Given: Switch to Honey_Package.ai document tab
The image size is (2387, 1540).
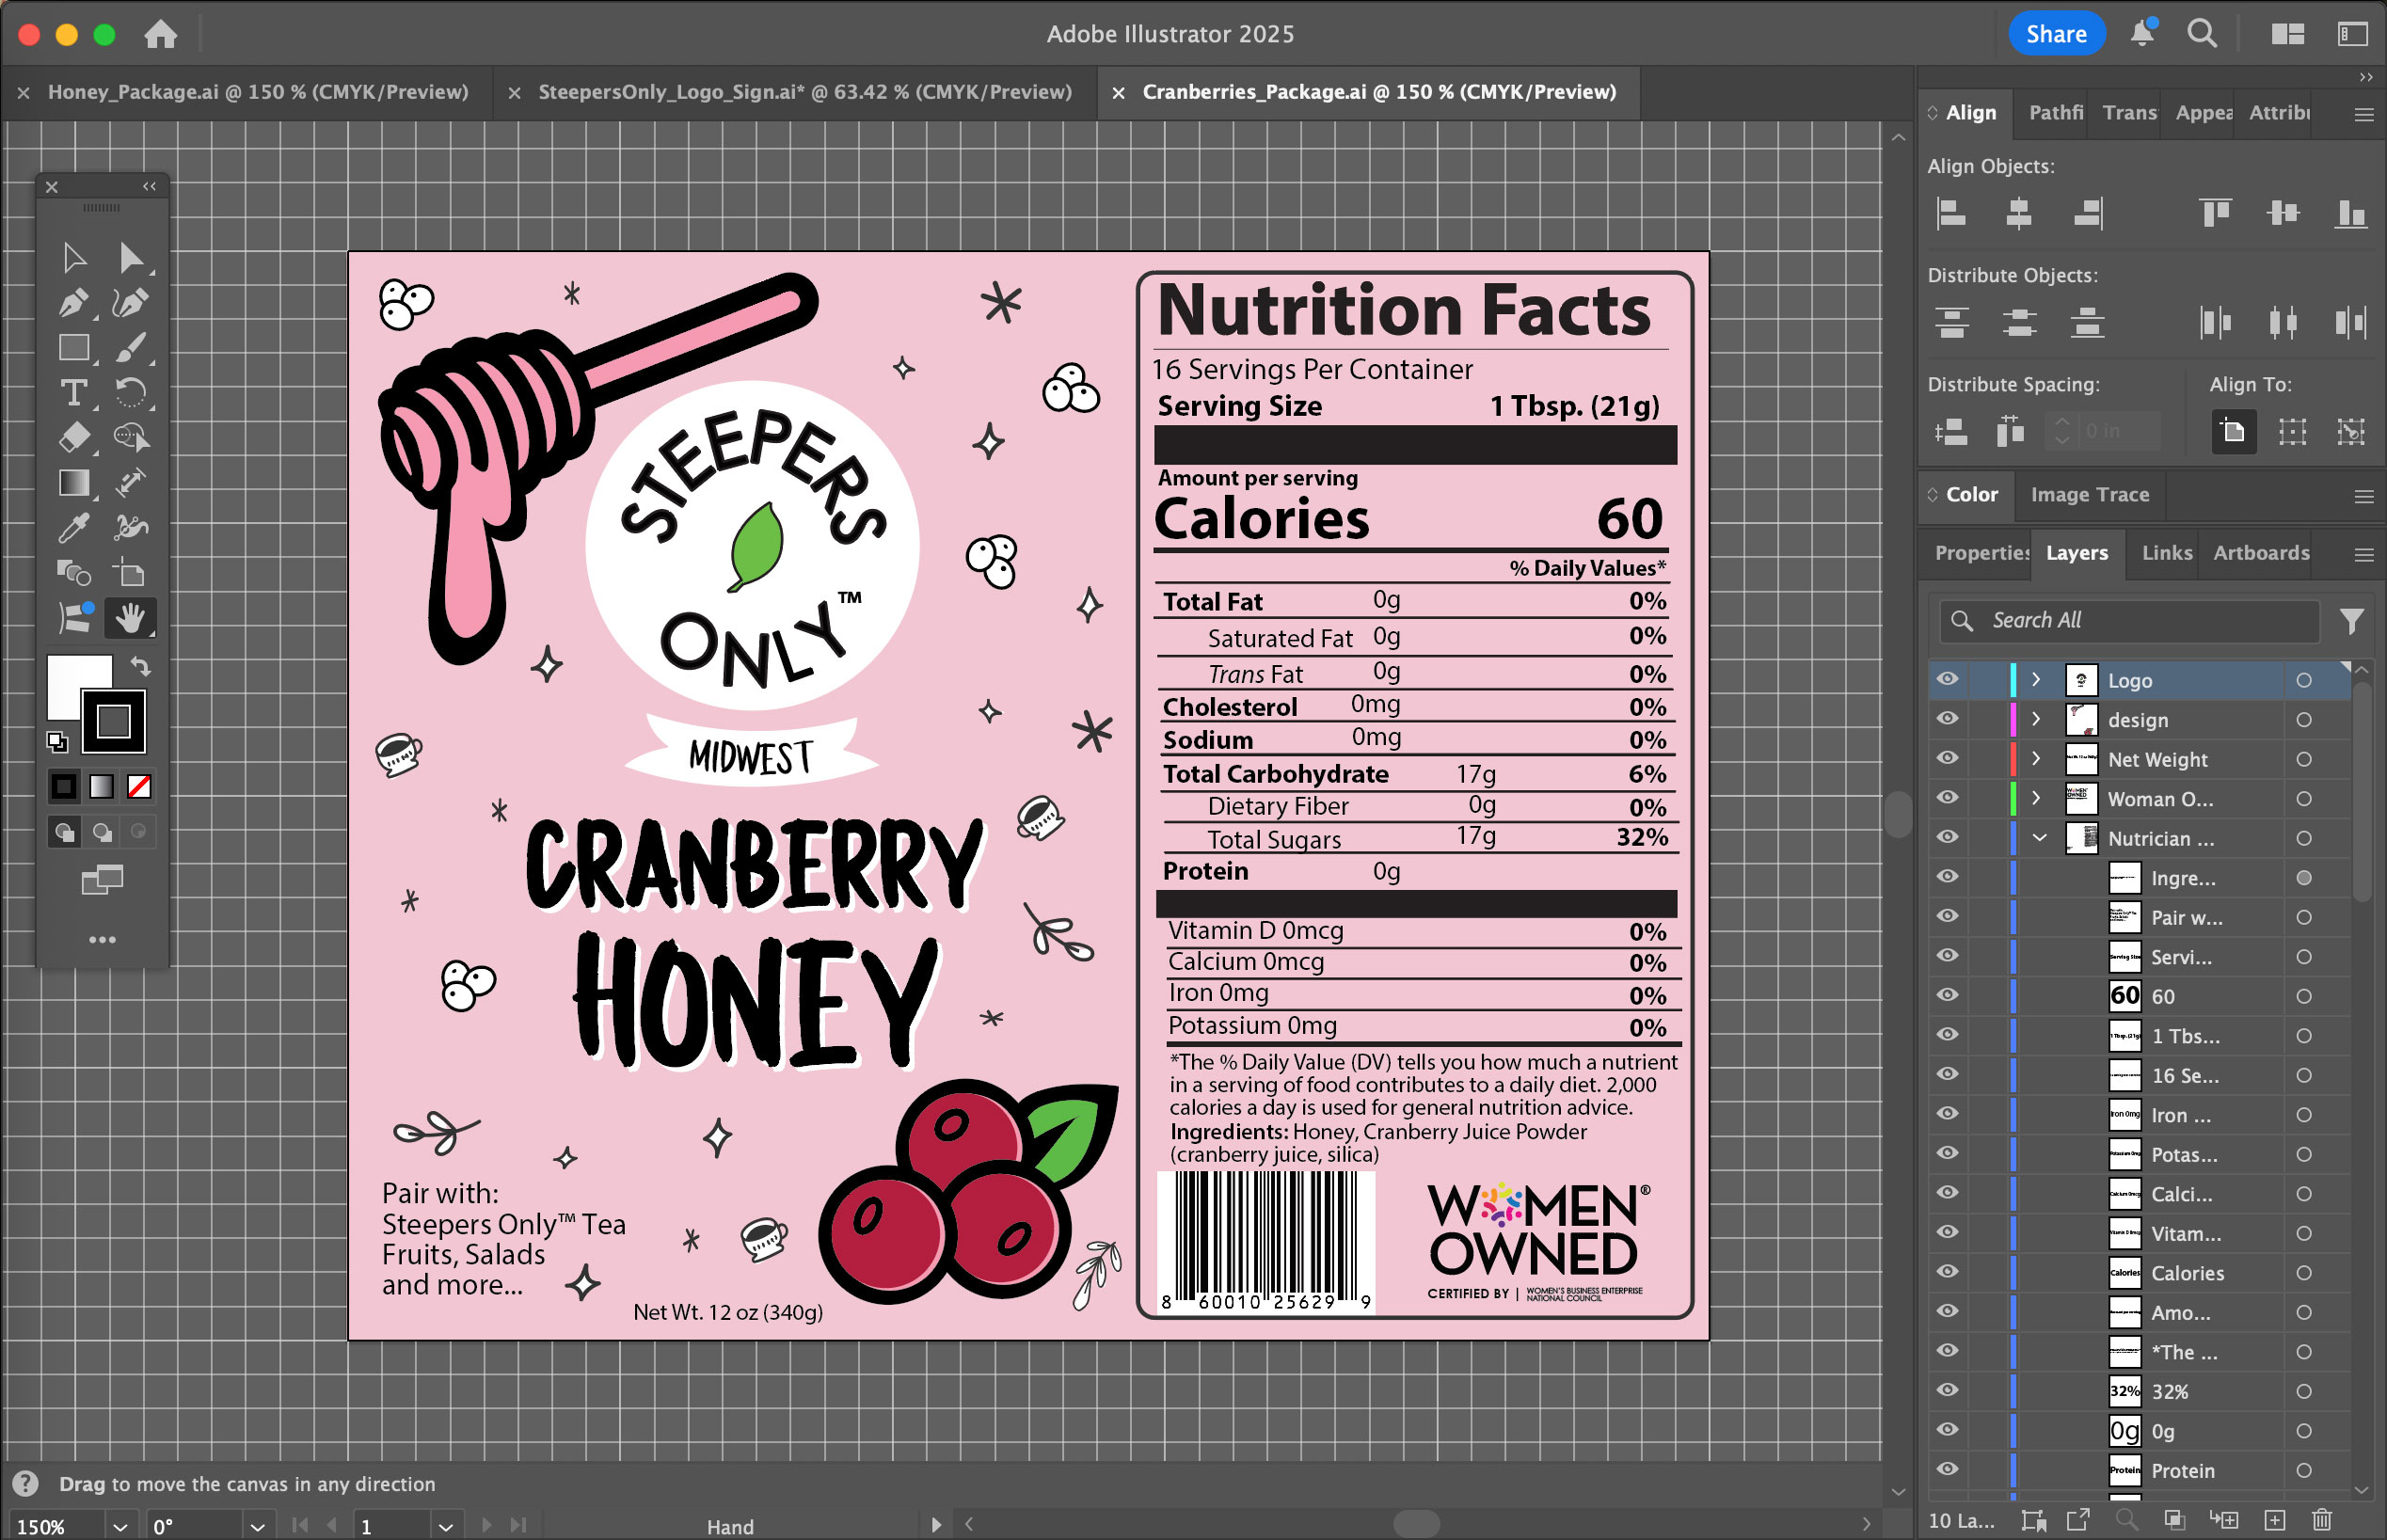Looking at the screenshot, I should click(258, 92).
